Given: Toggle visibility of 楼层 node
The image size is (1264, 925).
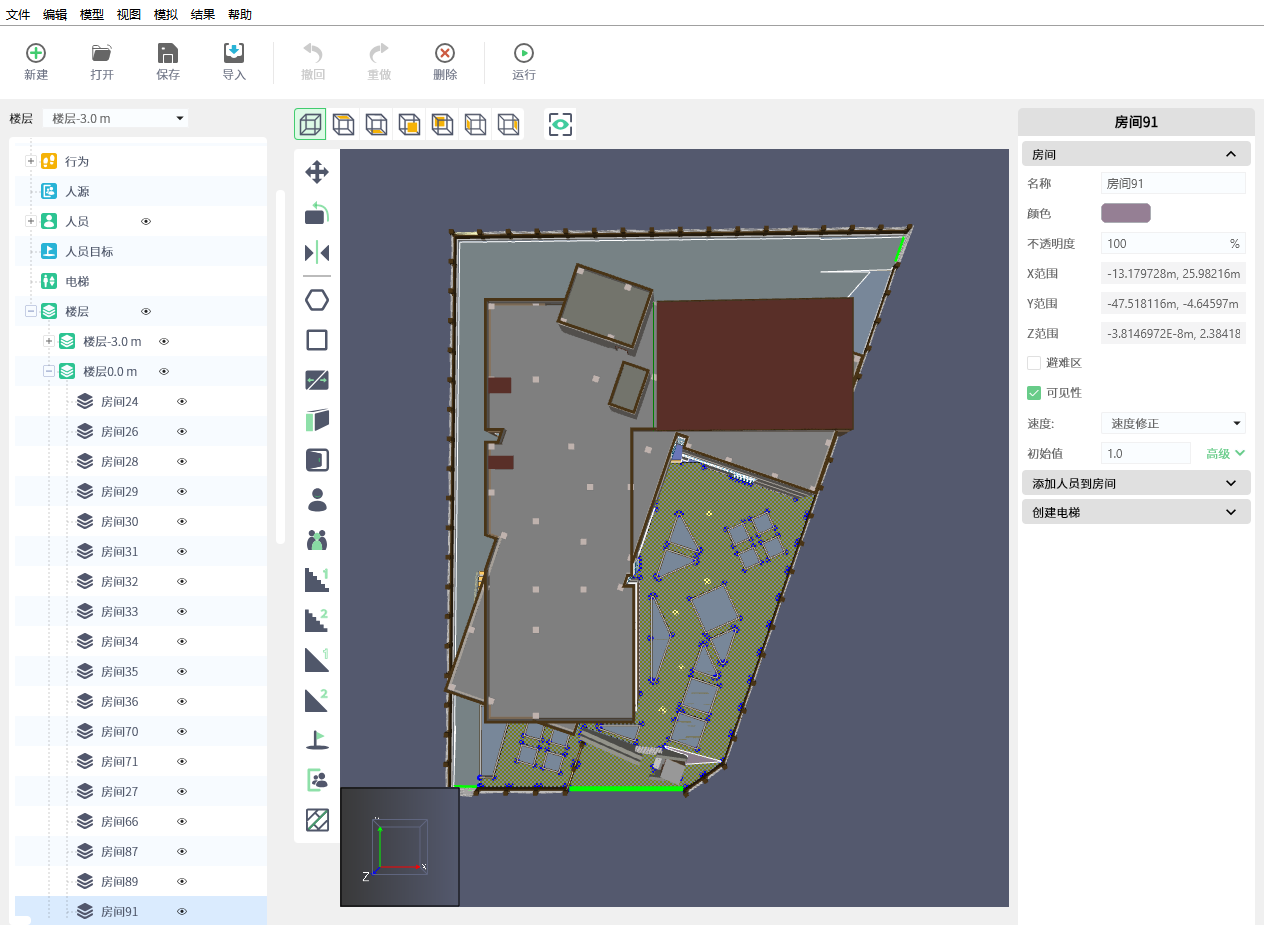Looking at the screenshot, I should click(146, 311).
